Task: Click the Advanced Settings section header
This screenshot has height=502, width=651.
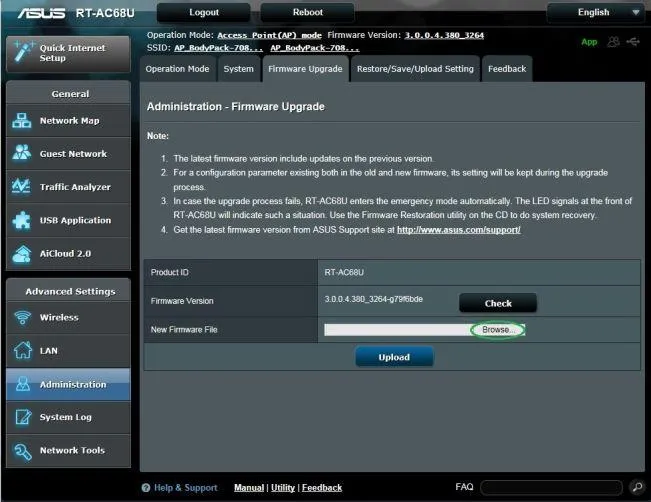Action: [70, 291]
